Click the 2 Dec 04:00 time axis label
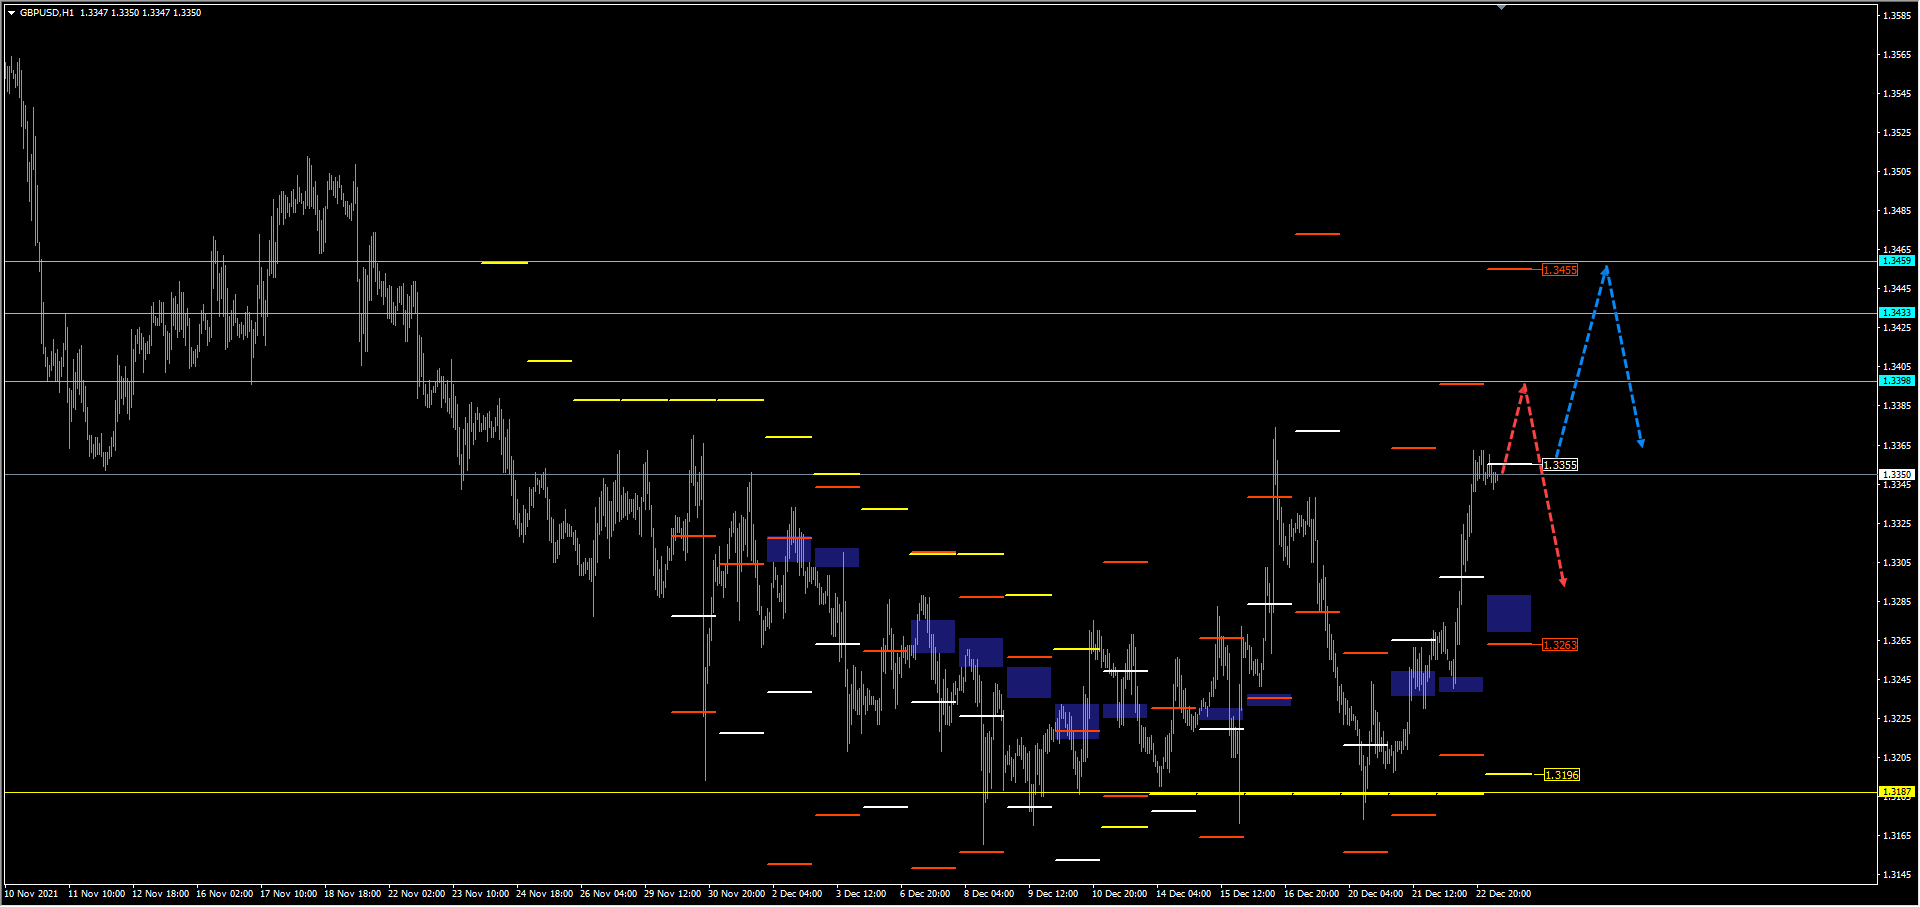Screen dimensions: 1920x907 pos(797,894)
